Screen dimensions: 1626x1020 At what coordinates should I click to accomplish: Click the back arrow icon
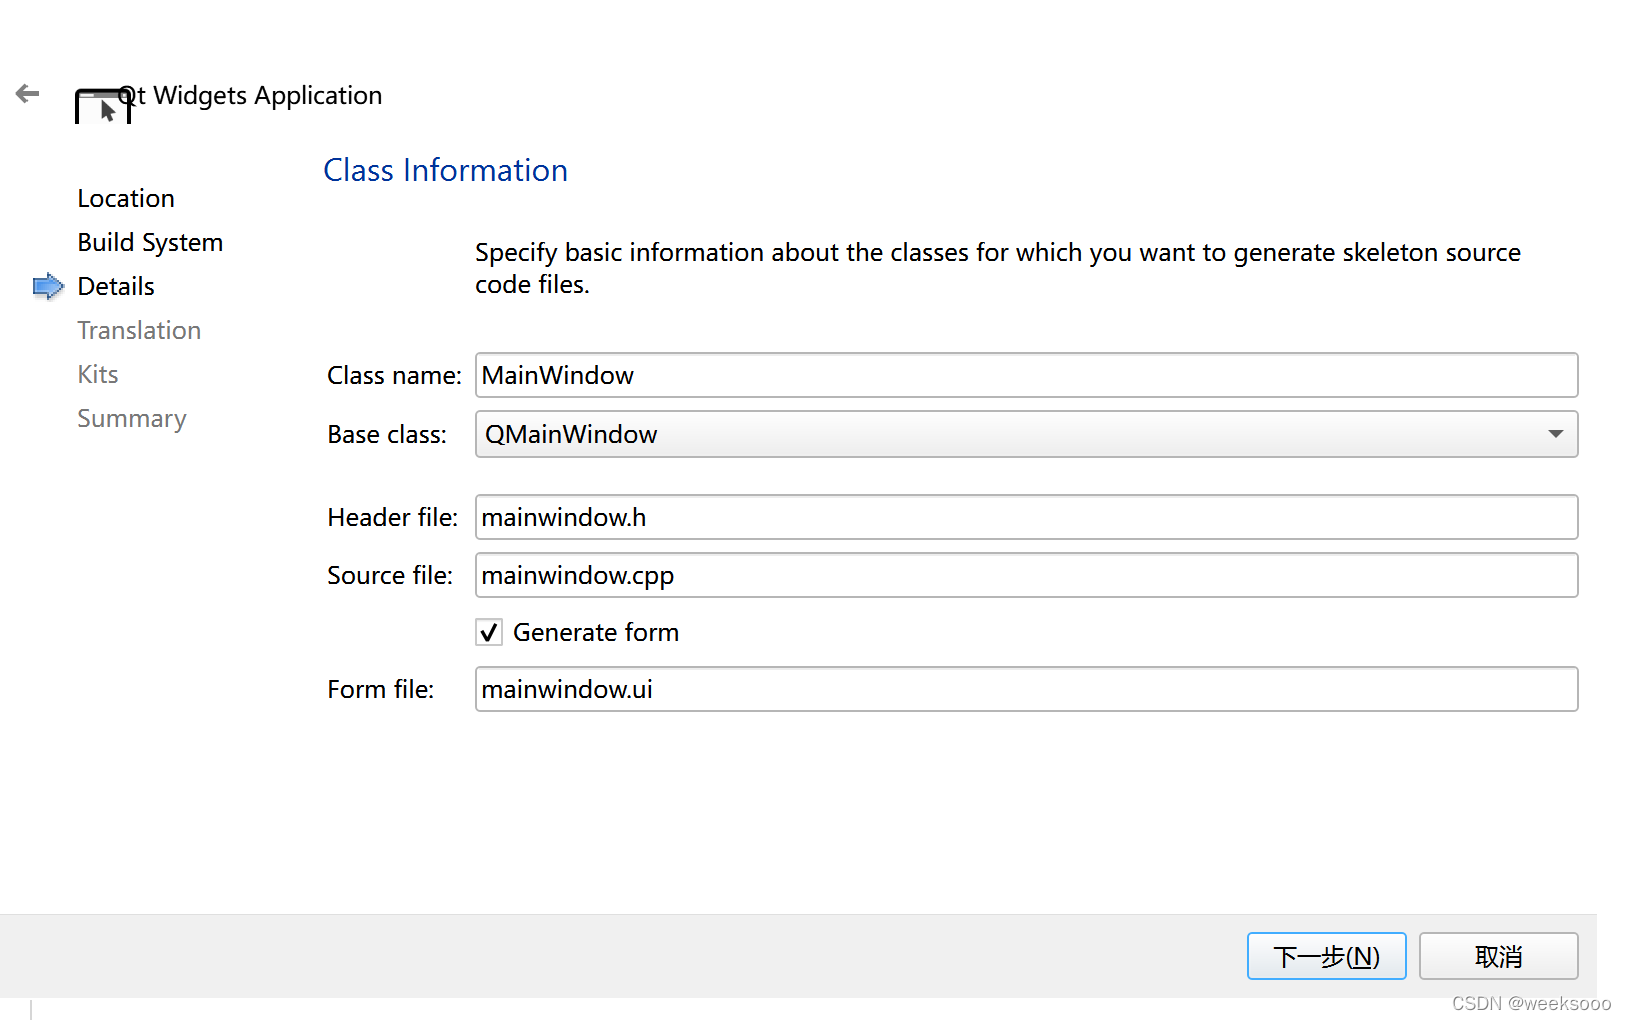pyautogui.click(x=28, y=94)
